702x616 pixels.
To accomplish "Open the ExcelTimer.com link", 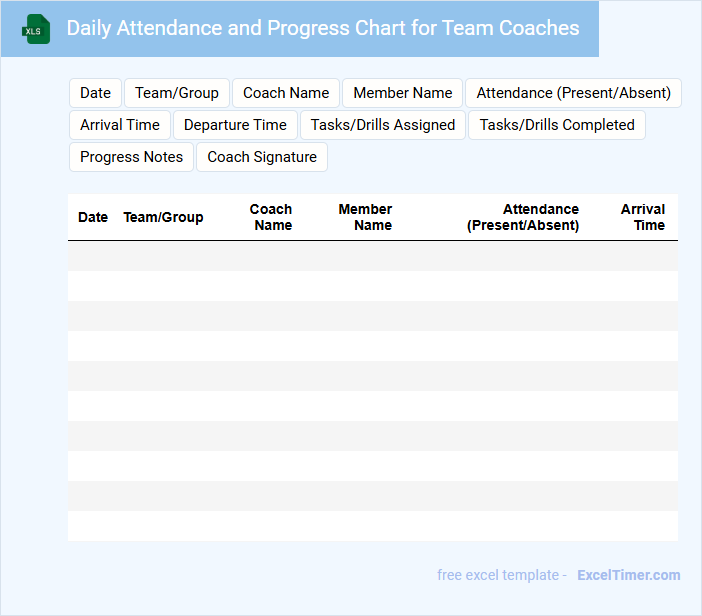I will (628, 575).
